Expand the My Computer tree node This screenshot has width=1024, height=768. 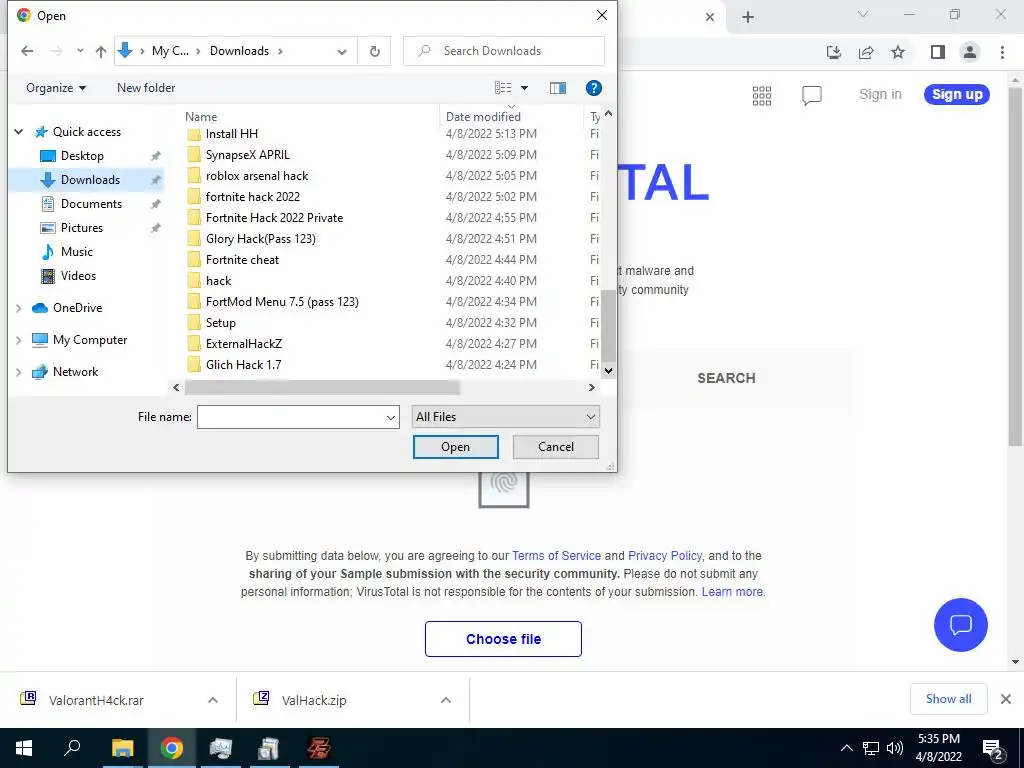click(19, 340)
